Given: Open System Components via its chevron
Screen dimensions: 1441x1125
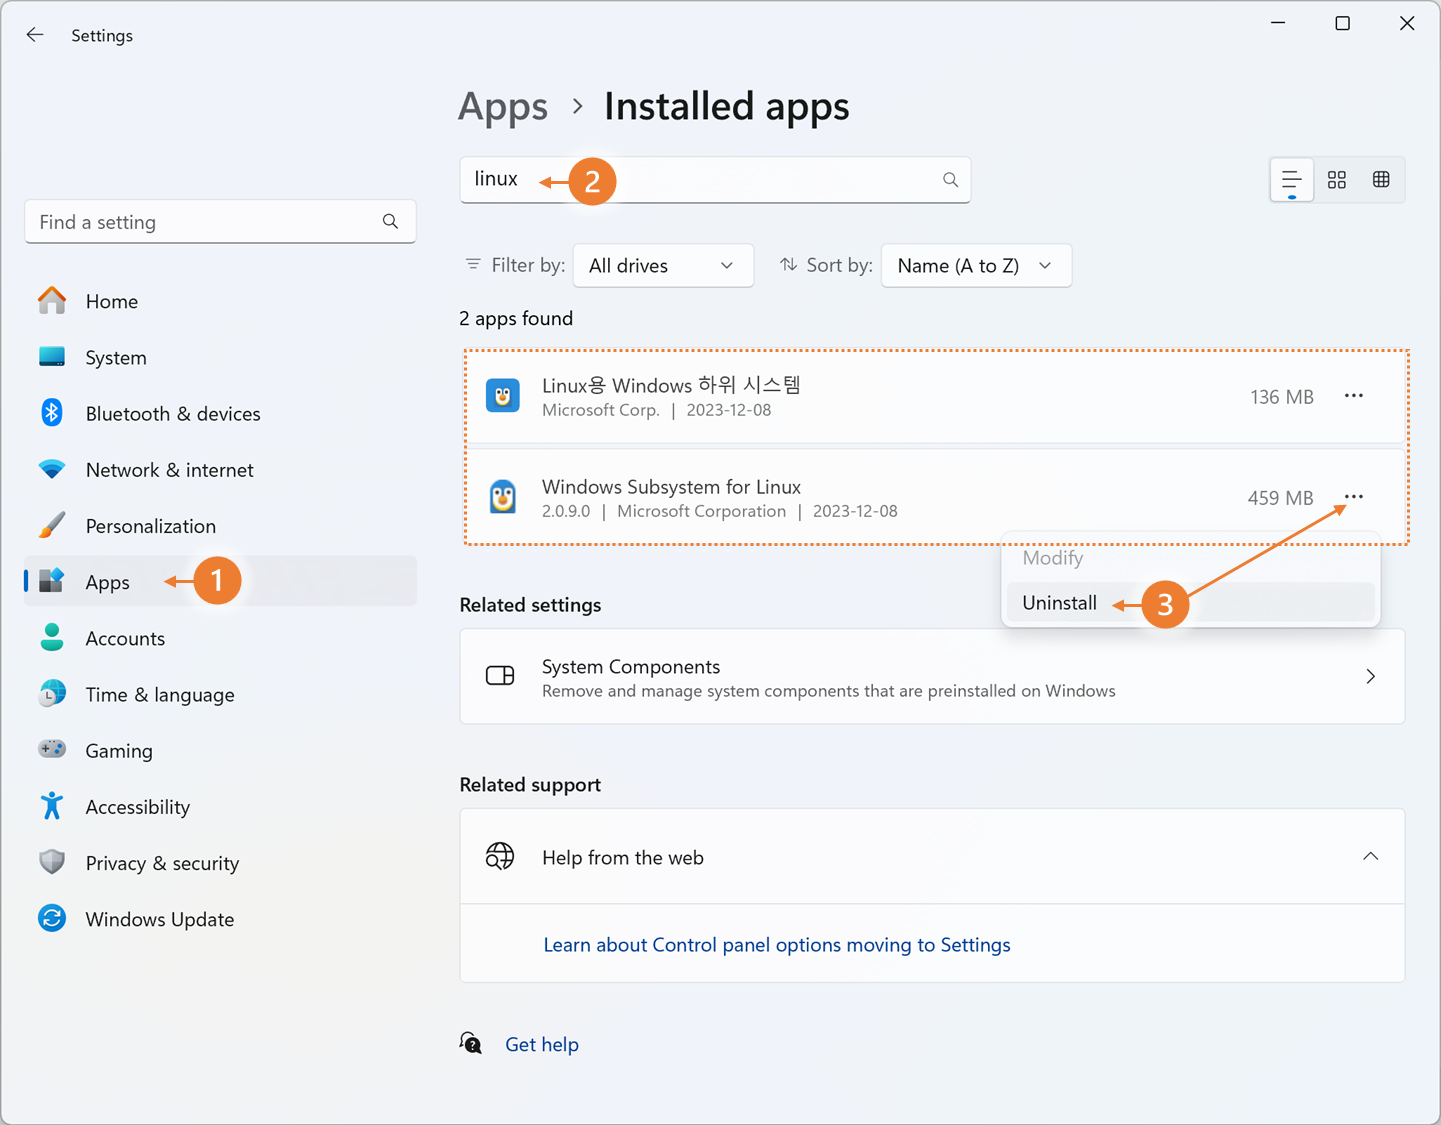Looking at the screenshot, I should pos(1370,677).
